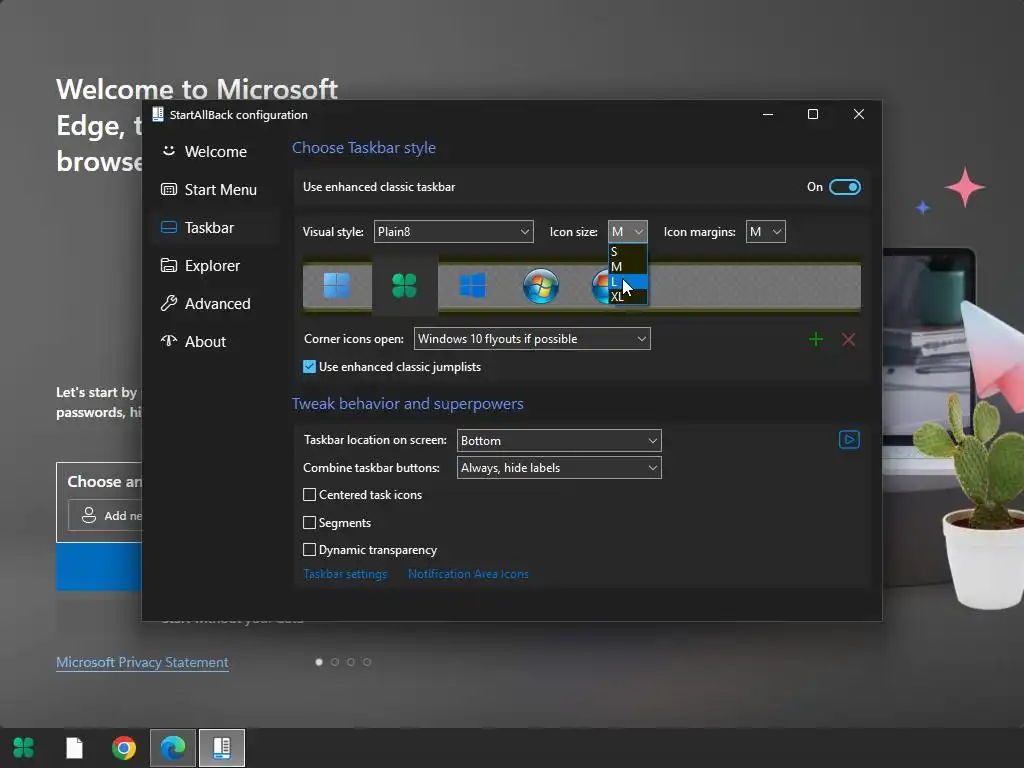The width and height of the screenshot is (1024, 768).
Task: Select the Taskbar section
Action: [214, 227]
